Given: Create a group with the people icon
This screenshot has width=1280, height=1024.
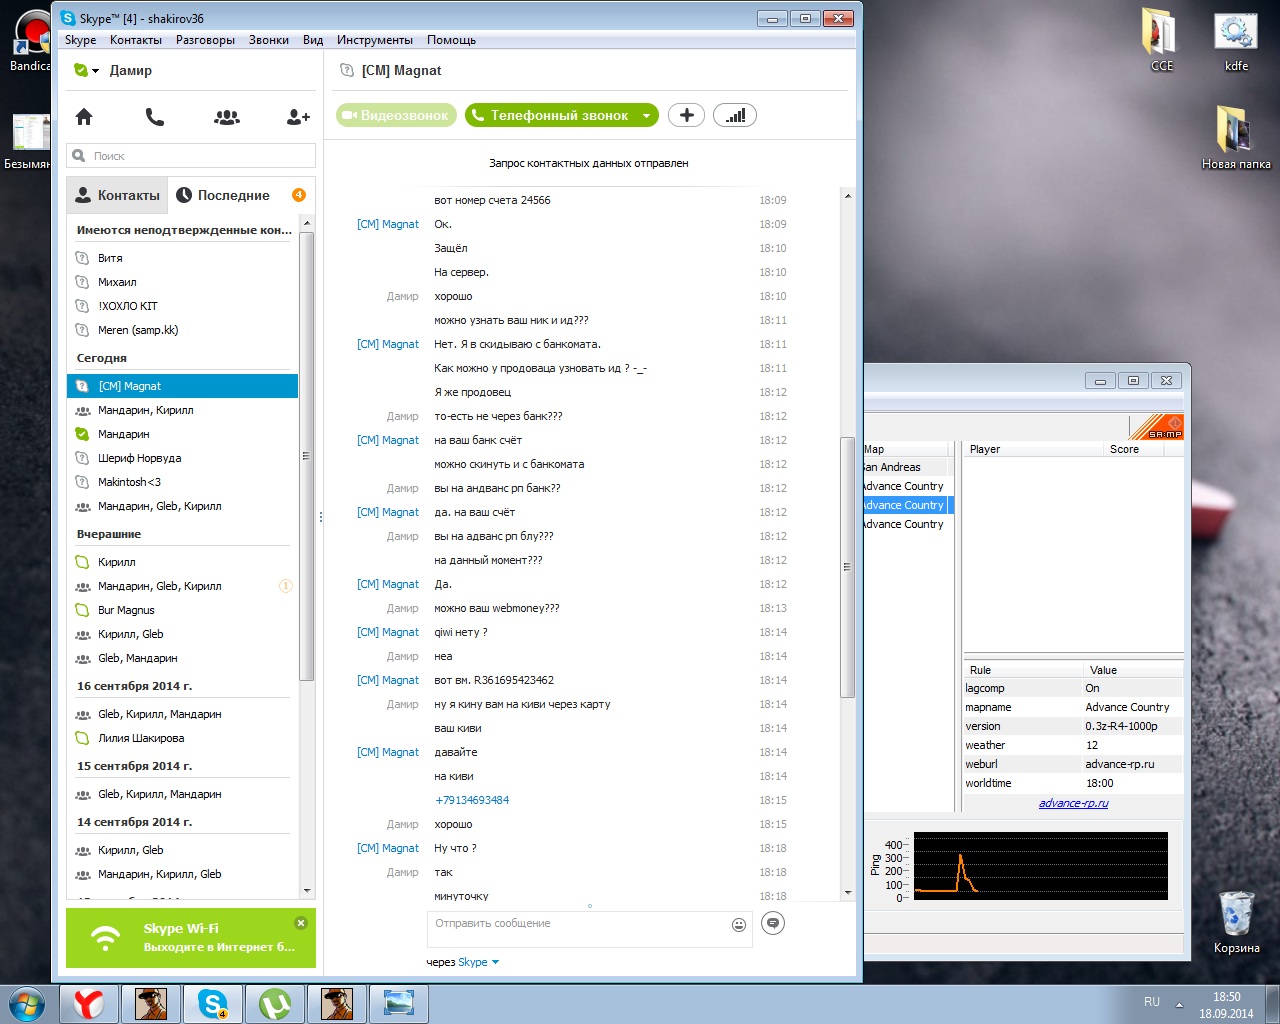Looking at the screenshot, I should [x=227, y=117].
